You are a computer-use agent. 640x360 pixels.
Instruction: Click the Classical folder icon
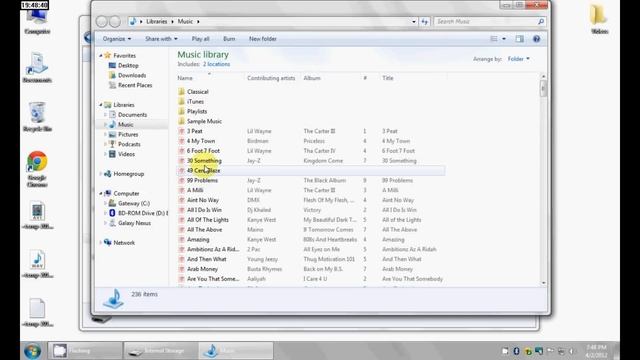click(182, 91)
